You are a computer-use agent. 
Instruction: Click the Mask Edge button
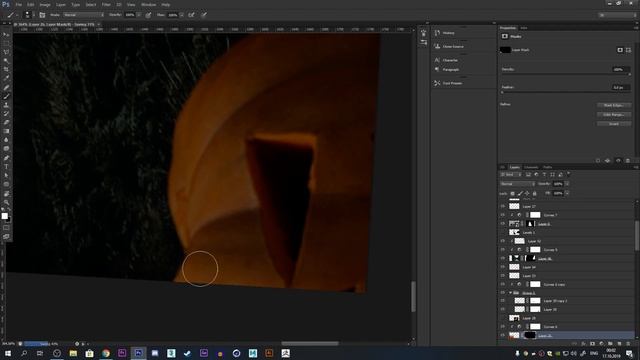(614, 105)
